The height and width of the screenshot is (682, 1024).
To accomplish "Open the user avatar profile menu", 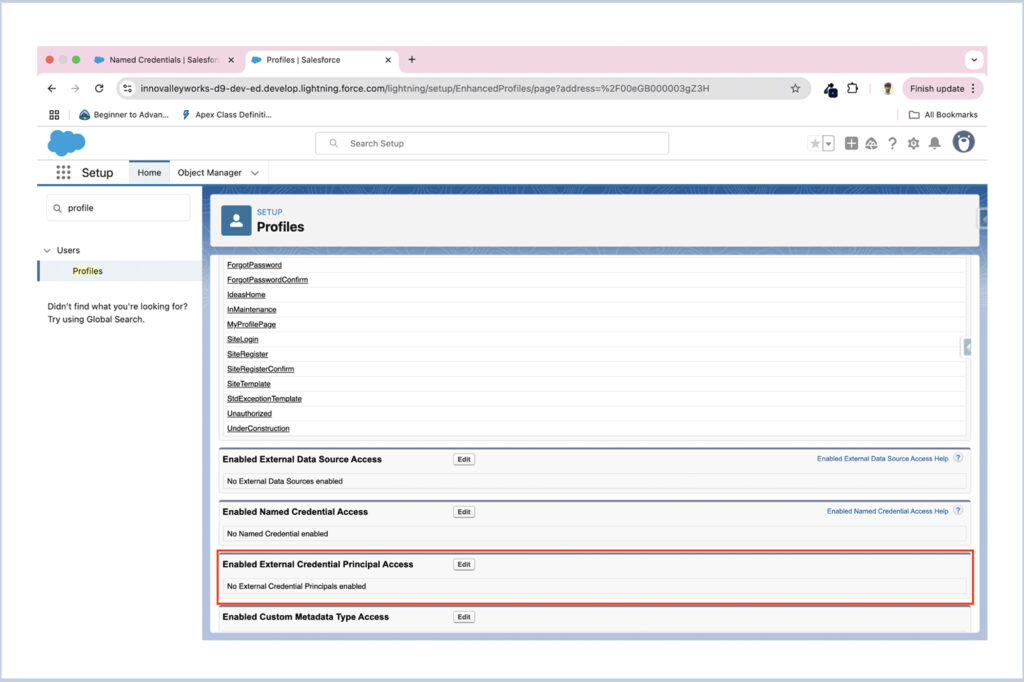I will 963,142.
